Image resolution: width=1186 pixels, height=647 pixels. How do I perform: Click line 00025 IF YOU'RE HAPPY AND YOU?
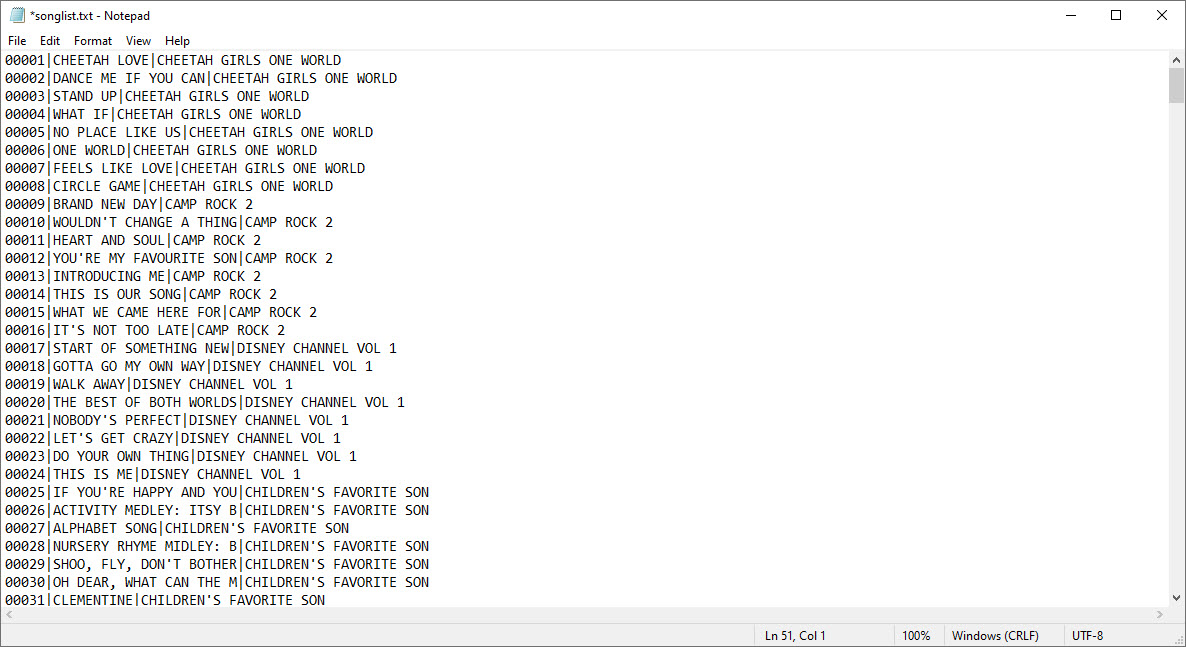217,493
